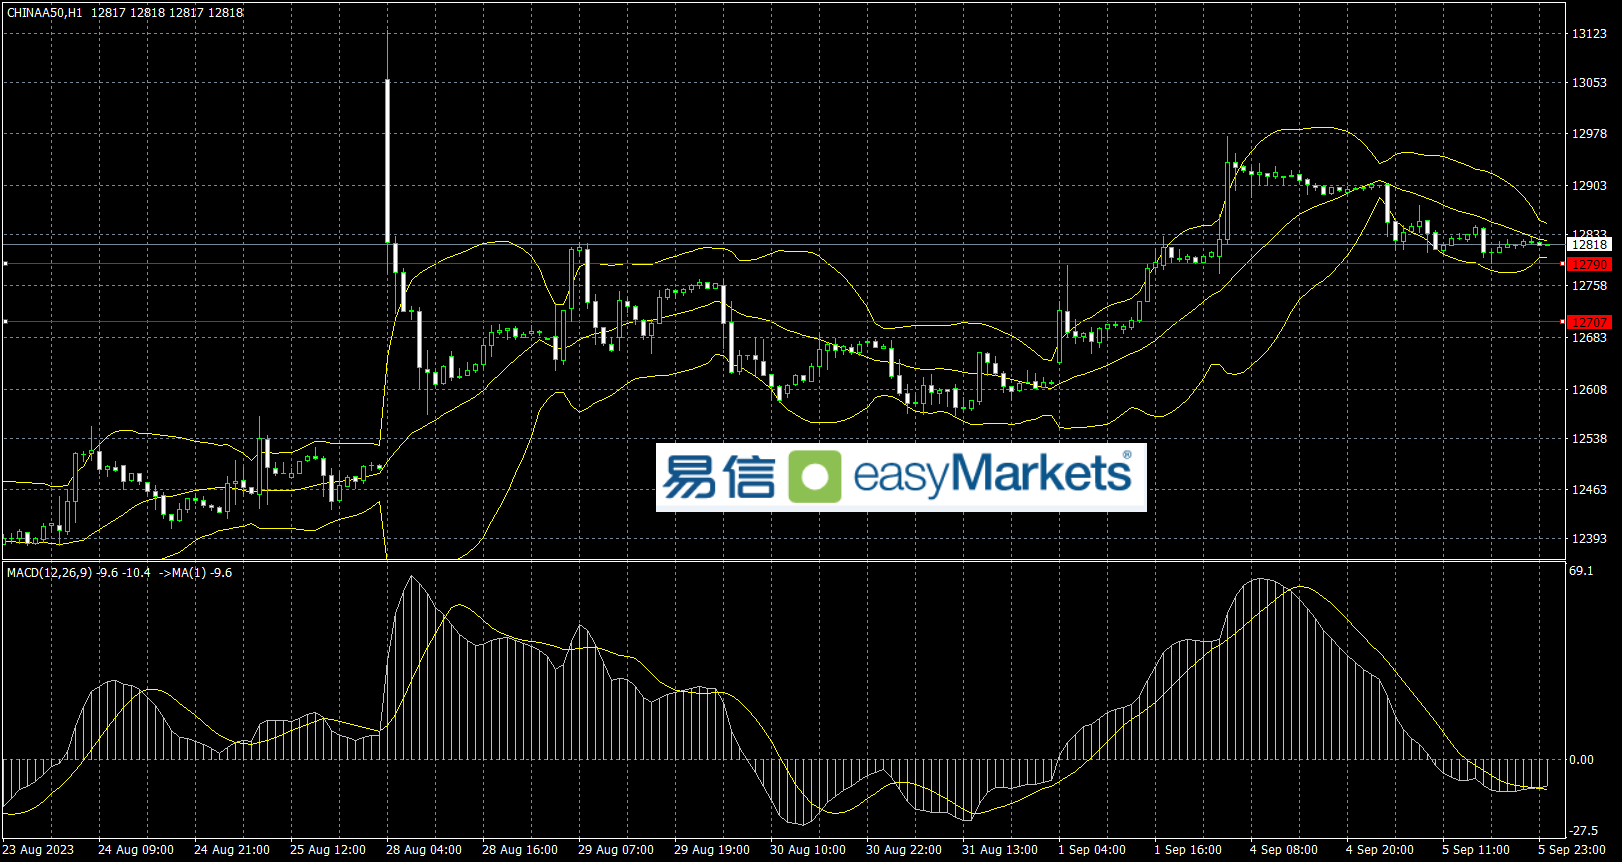This screenshot has height=862, width=1622.
Task: Click the 29 Aug 07:00 time label
Action: pos(616,850)
